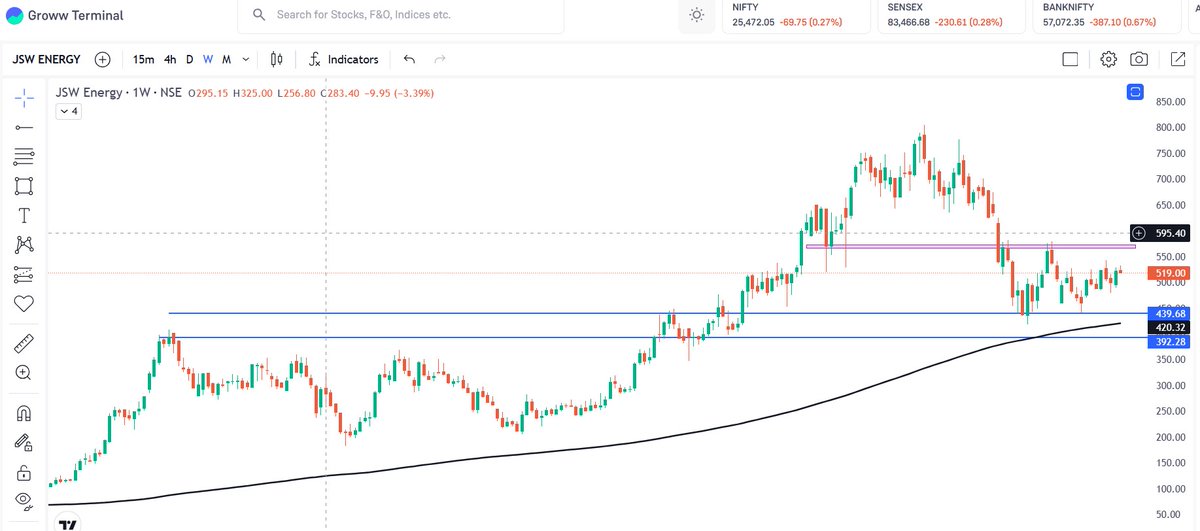Toggle hide all drawings eye icon
The height and width of the screenshot is (531, 1200).
click(x=24, y=500)
